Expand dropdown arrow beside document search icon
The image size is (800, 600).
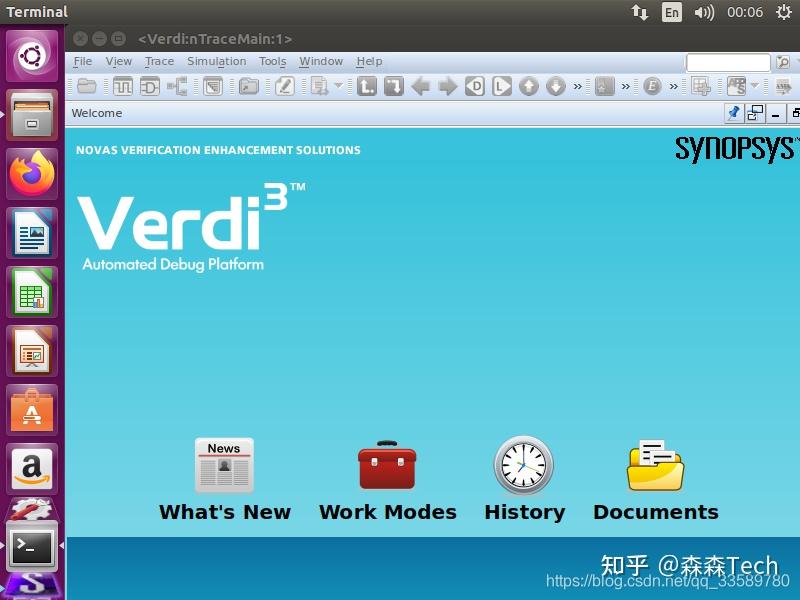click(338, 86)
